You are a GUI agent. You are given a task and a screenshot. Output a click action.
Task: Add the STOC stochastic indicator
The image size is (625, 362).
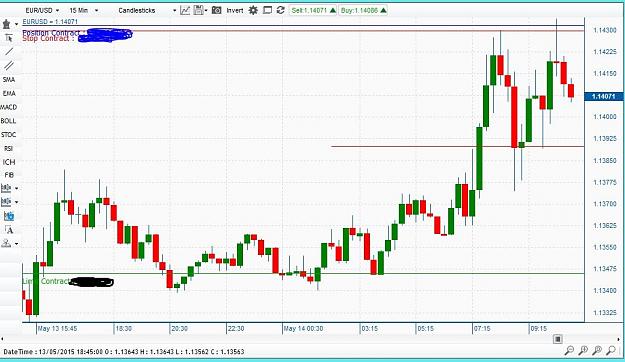[8, 135]
